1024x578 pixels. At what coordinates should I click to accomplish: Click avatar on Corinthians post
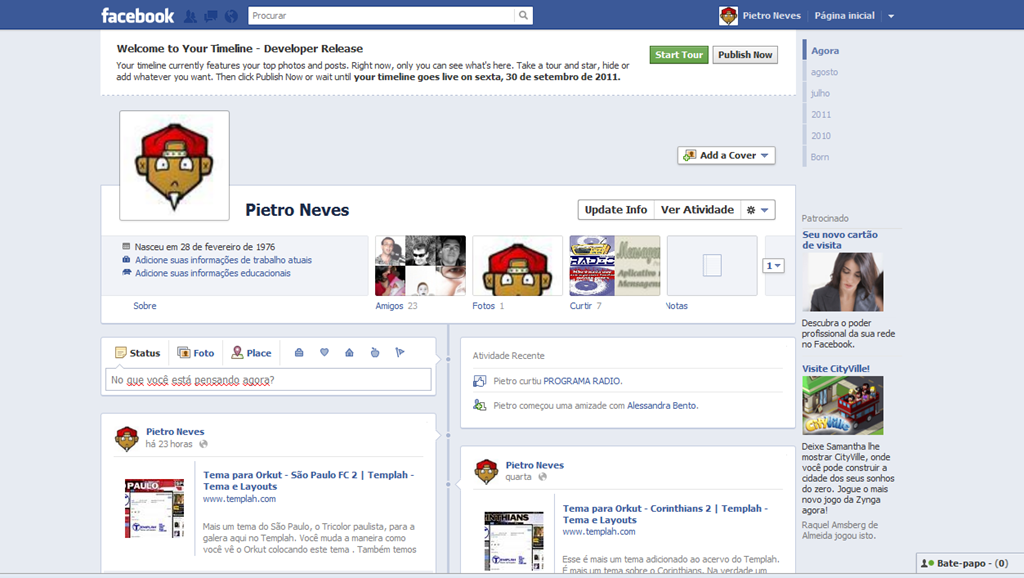486,472
